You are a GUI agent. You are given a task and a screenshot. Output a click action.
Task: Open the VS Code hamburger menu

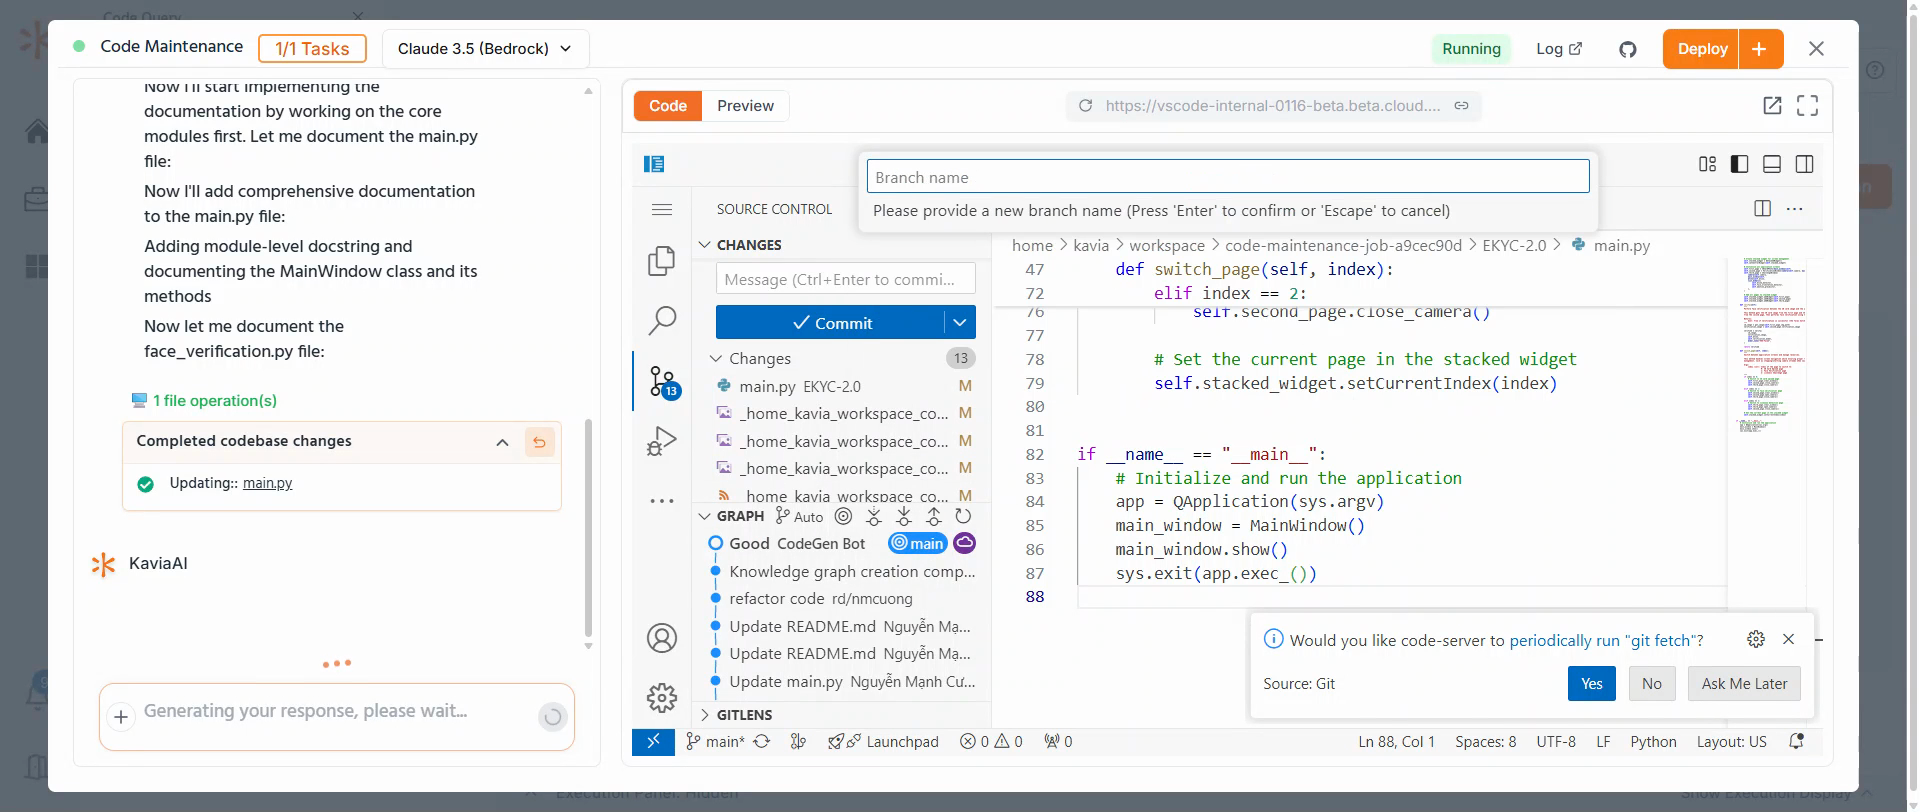point(662,209)
